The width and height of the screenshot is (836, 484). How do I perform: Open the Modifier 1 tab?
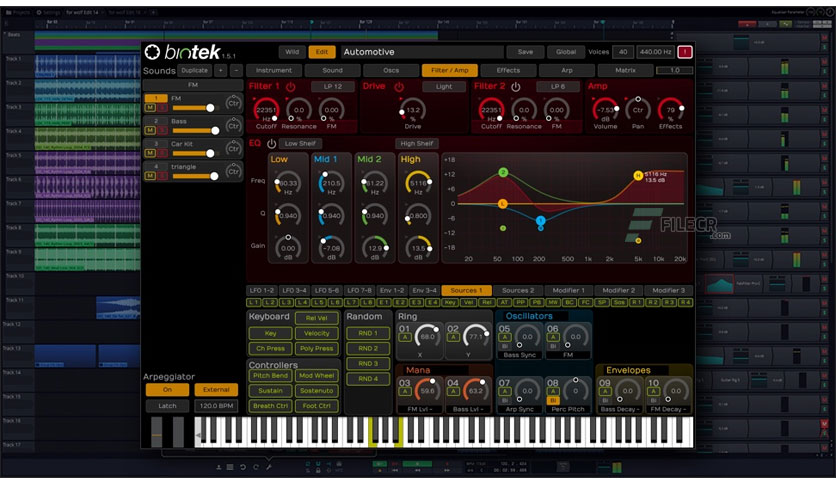pyautogui.click(x=568, y=291)
